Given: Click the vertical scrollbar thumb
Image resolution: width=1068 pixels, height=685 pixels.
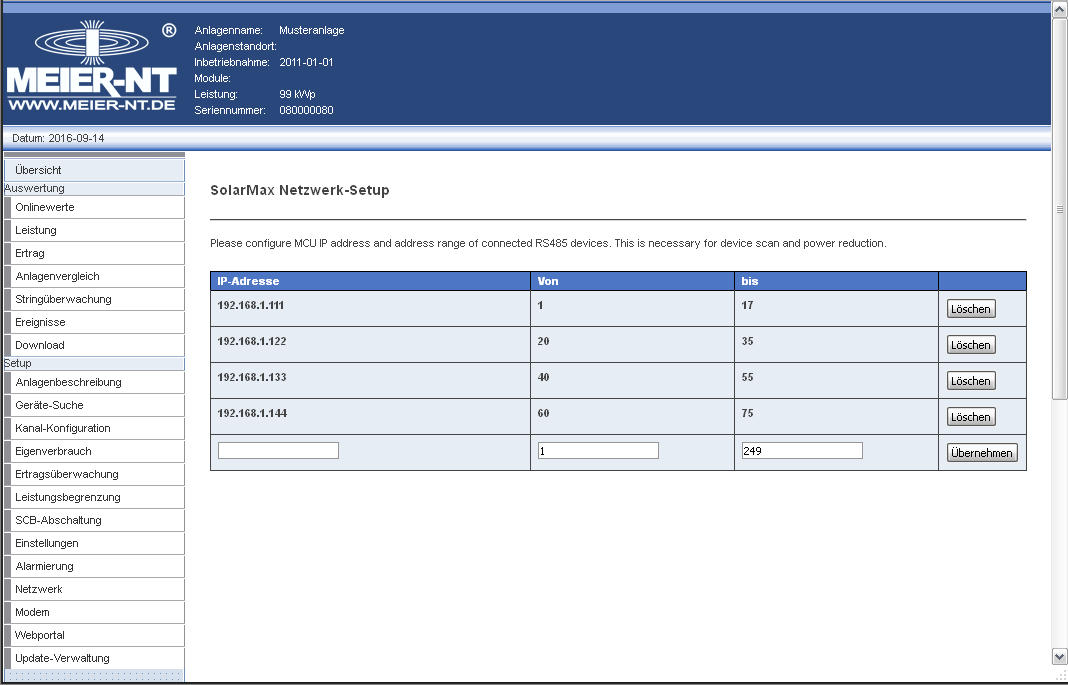Looking at the screenshot, I should click(1059, 208).
